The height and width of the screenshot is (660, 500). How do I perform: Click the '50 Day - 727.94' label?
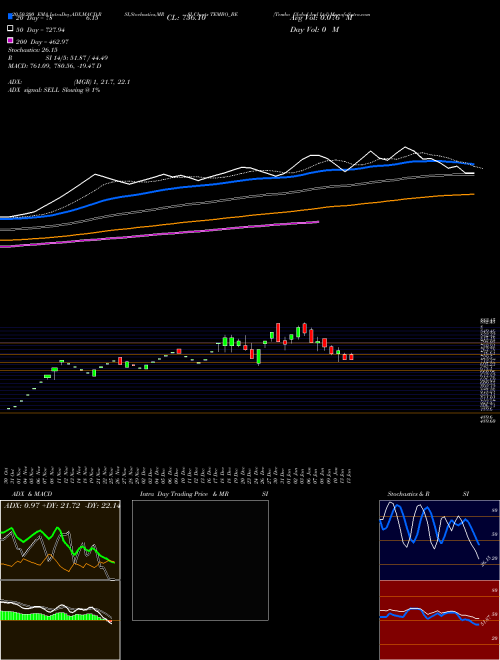40,30
